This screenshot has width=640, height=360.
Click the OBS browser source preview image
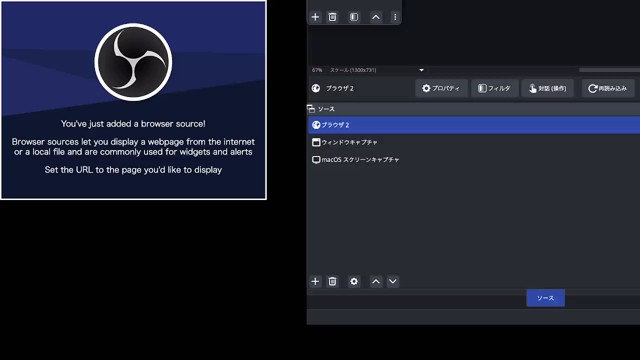tap(133, 100)
